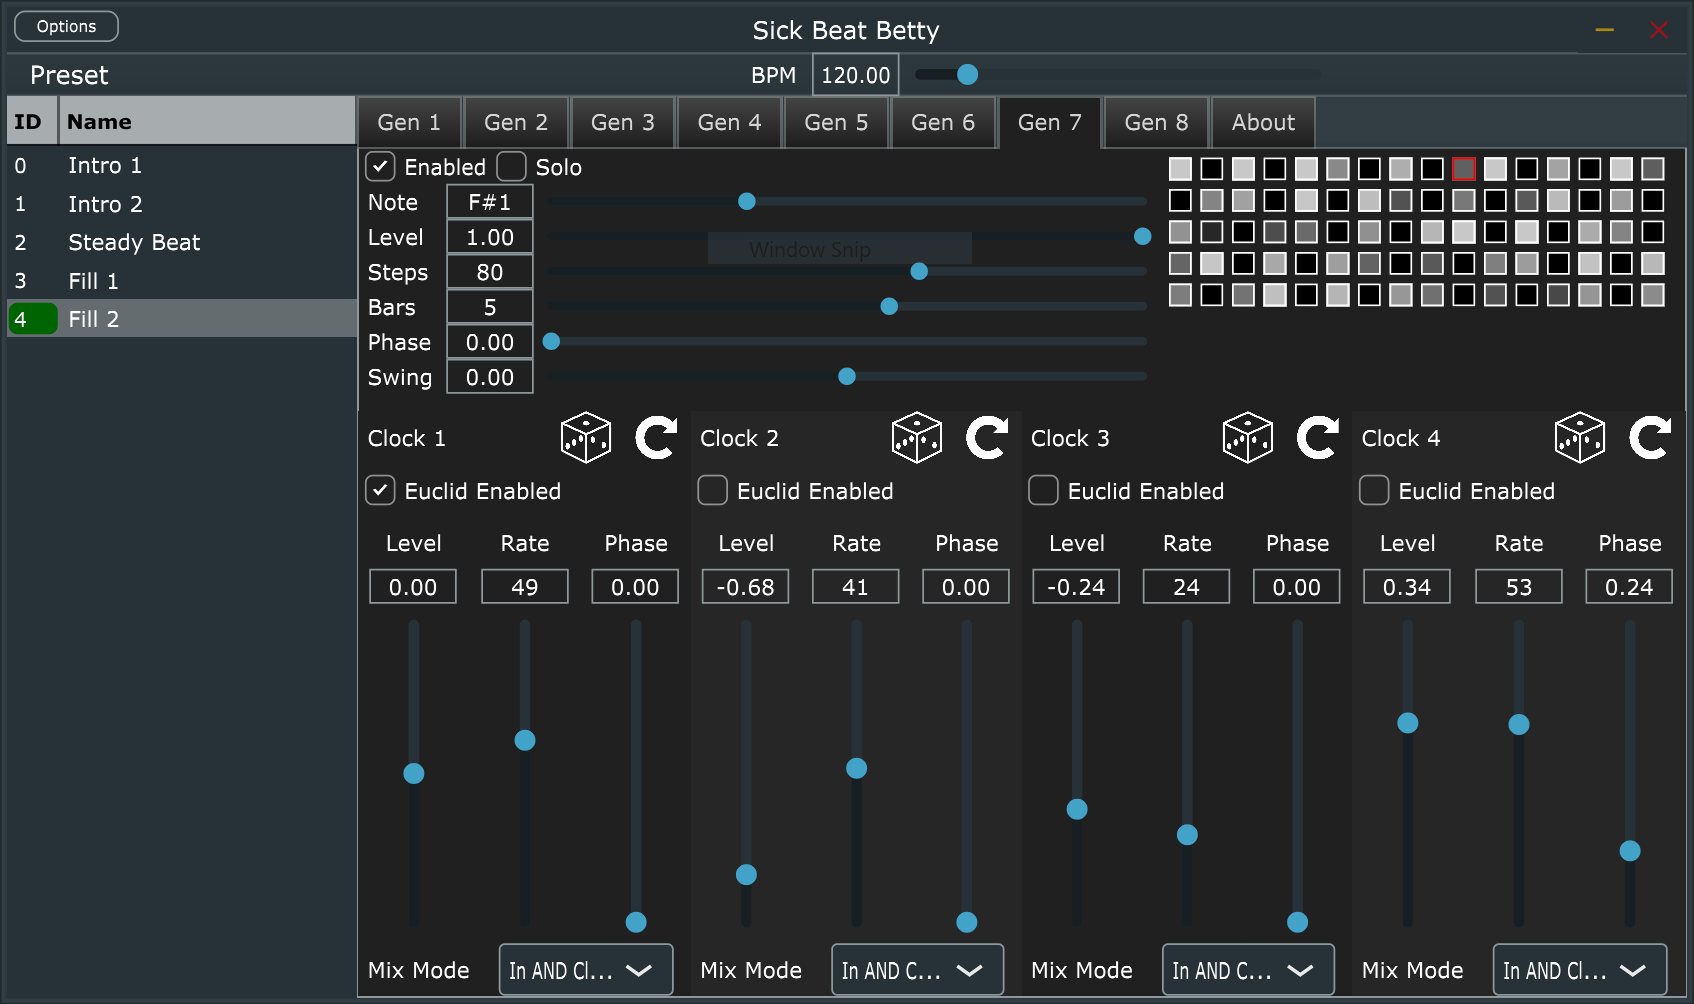This screenshot has width=1694, height=1004.
Task: Click the Steps slider handle
Action: [x=919, y=271]
